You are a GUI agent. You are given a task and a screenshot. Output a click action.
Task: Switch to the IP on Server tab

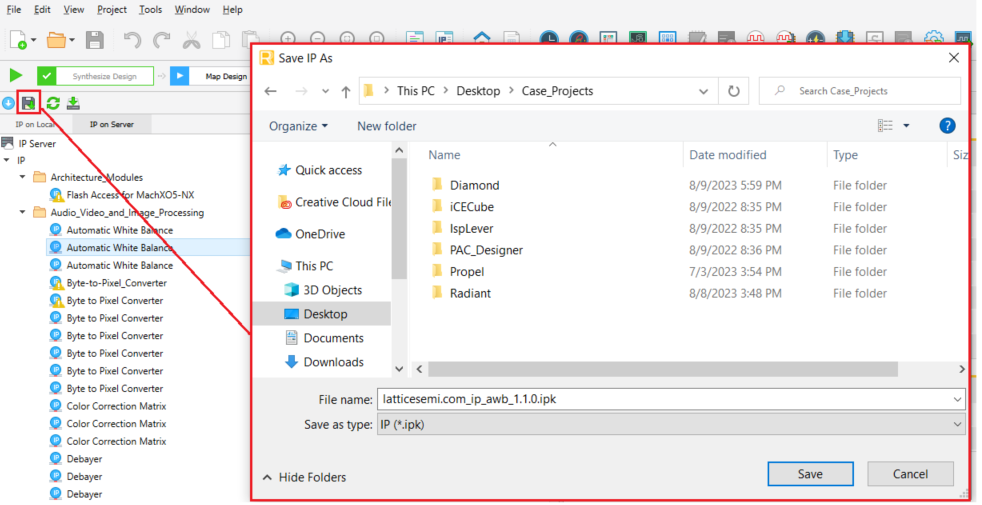(x=111, y=125)
